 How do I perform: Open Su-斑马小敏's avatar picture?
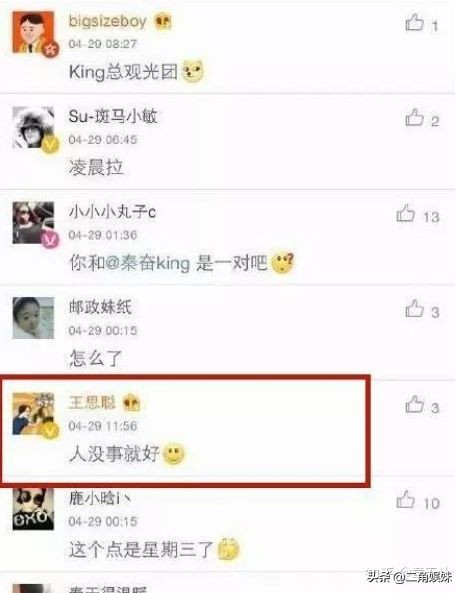click(x=33, y=128)
